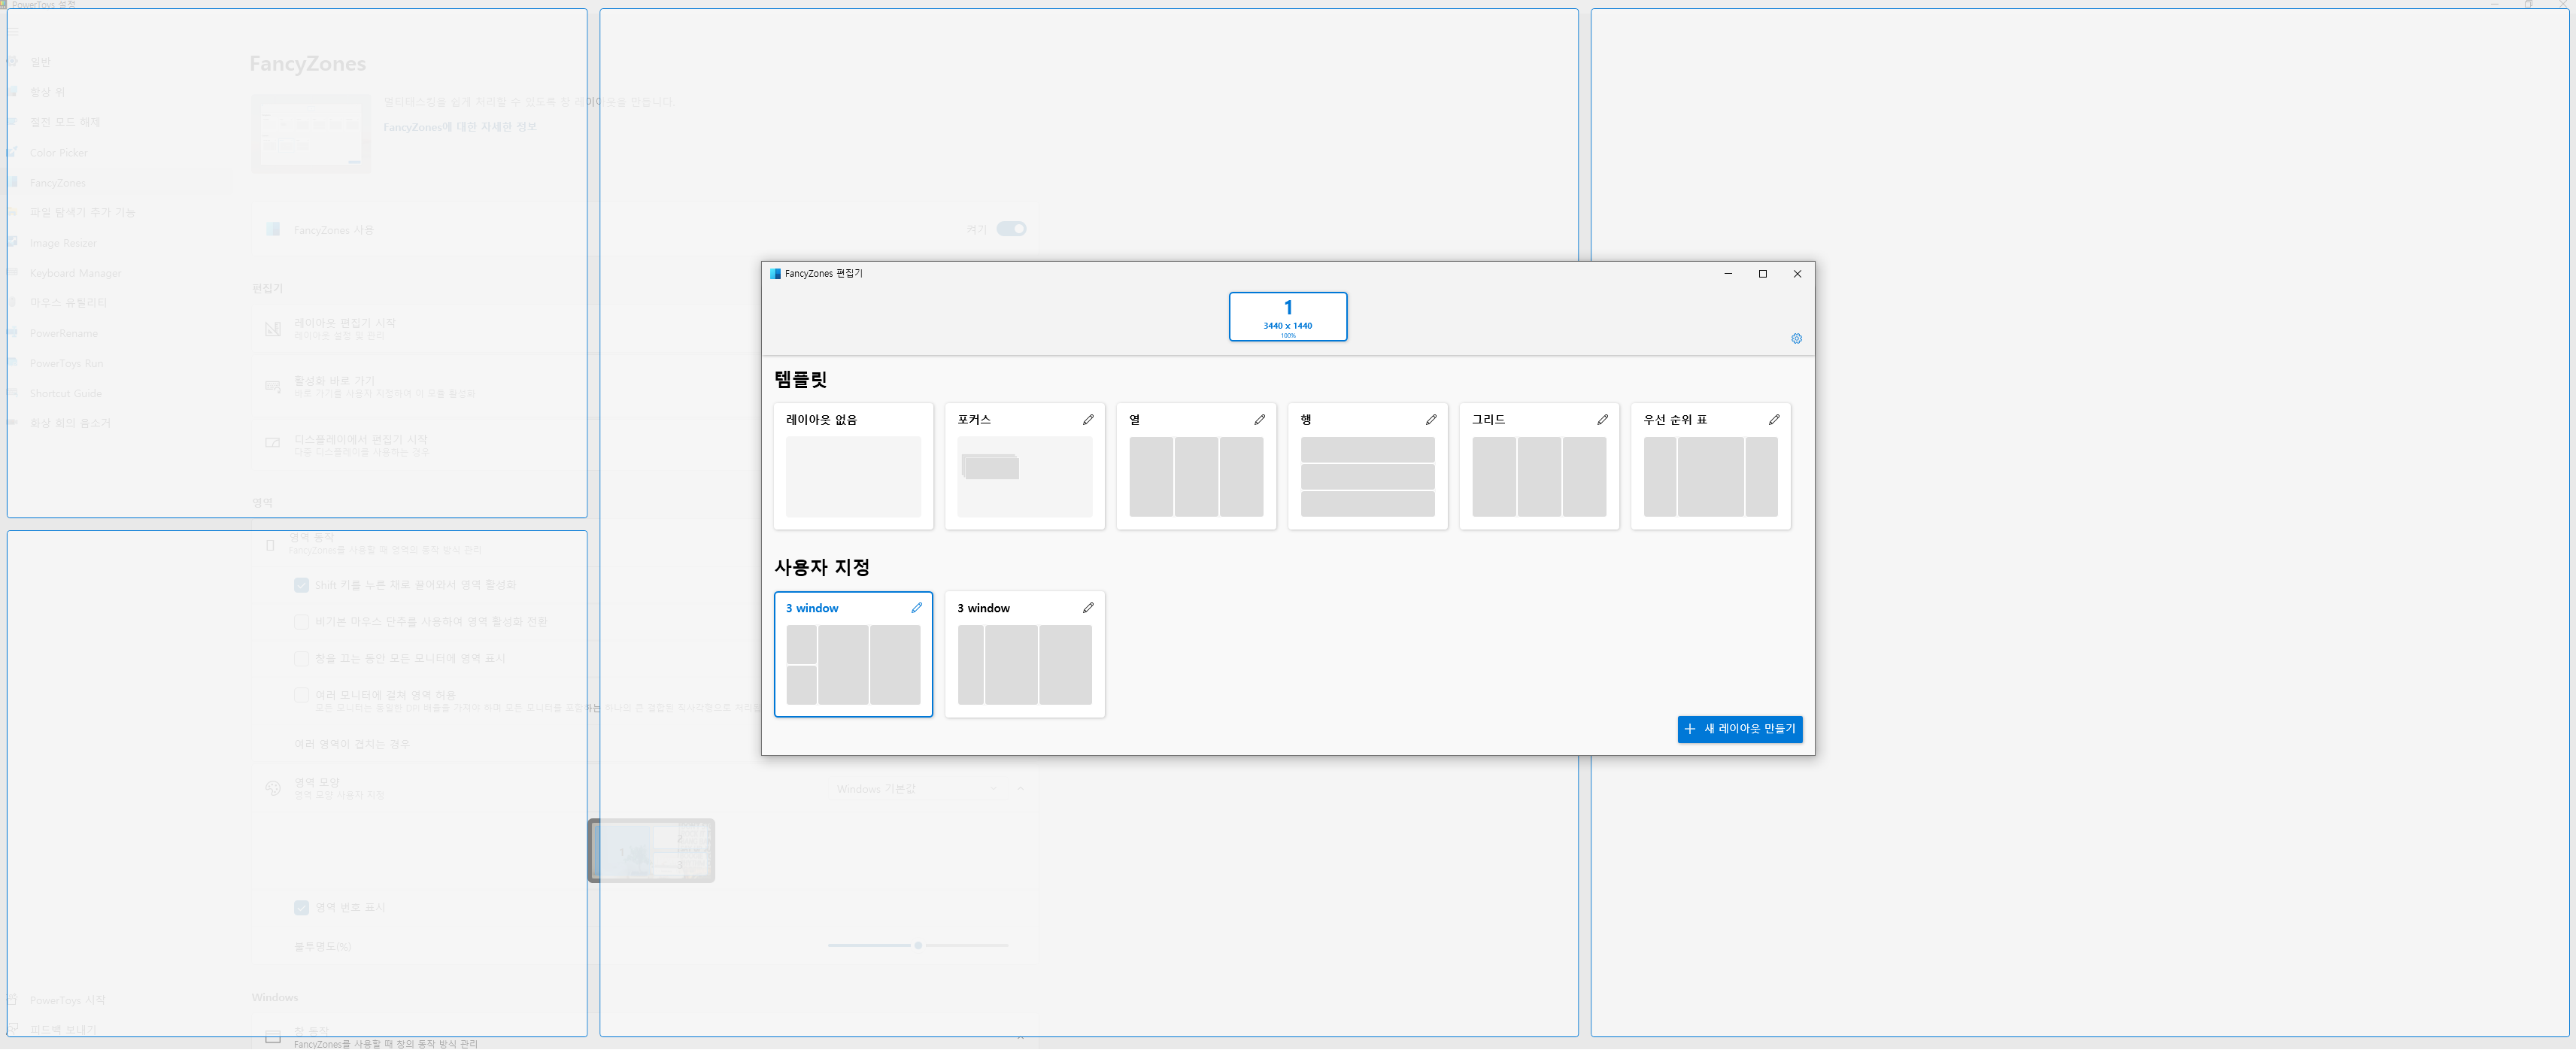This screenshot has height=1053, width=2576.
Task: Click 새 레이아웃 만들기 button
Action: coord(1739,729)
